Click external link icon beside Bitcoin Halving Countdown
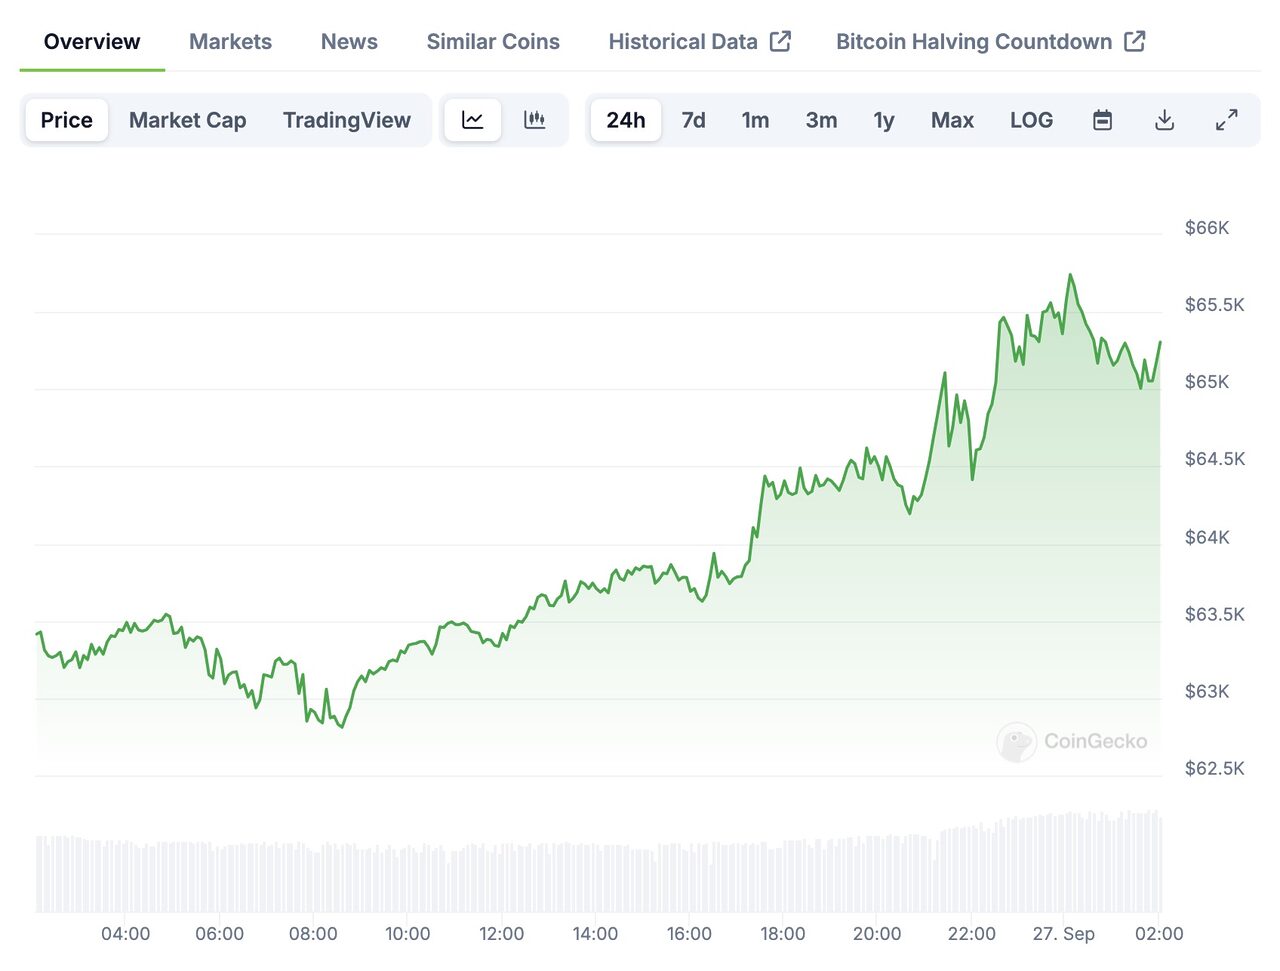Viewport: 1280px width, 971px height. 1135,41
